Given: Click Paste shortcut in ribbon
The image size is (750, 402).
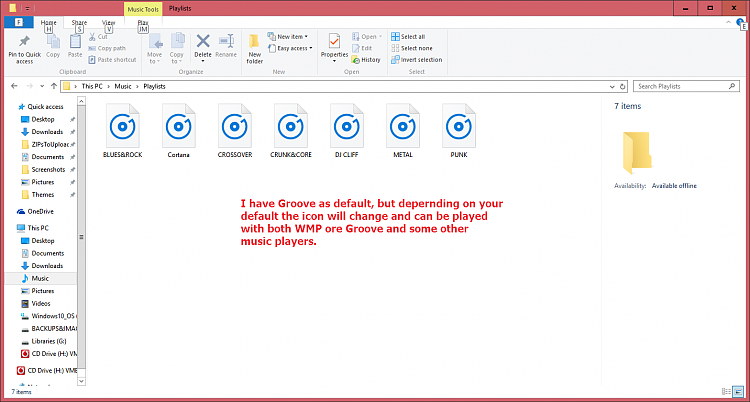Looking at the screenshot, I should coord(112,60).
